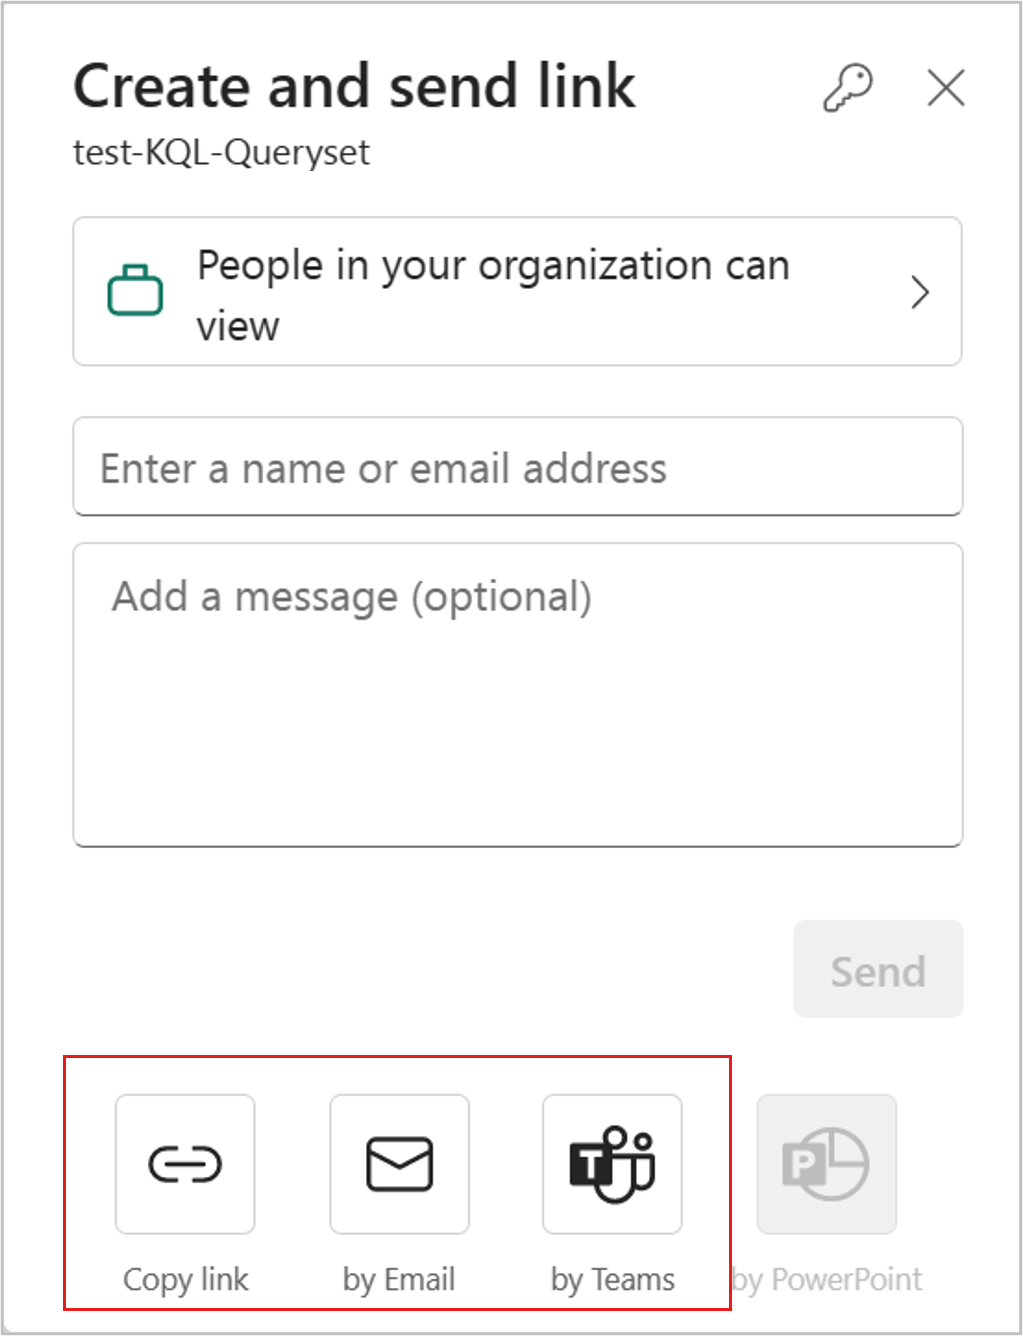Open link permissions with the key icon
The height and width of the screenshot is (1336, 1023).
(847, 88)
